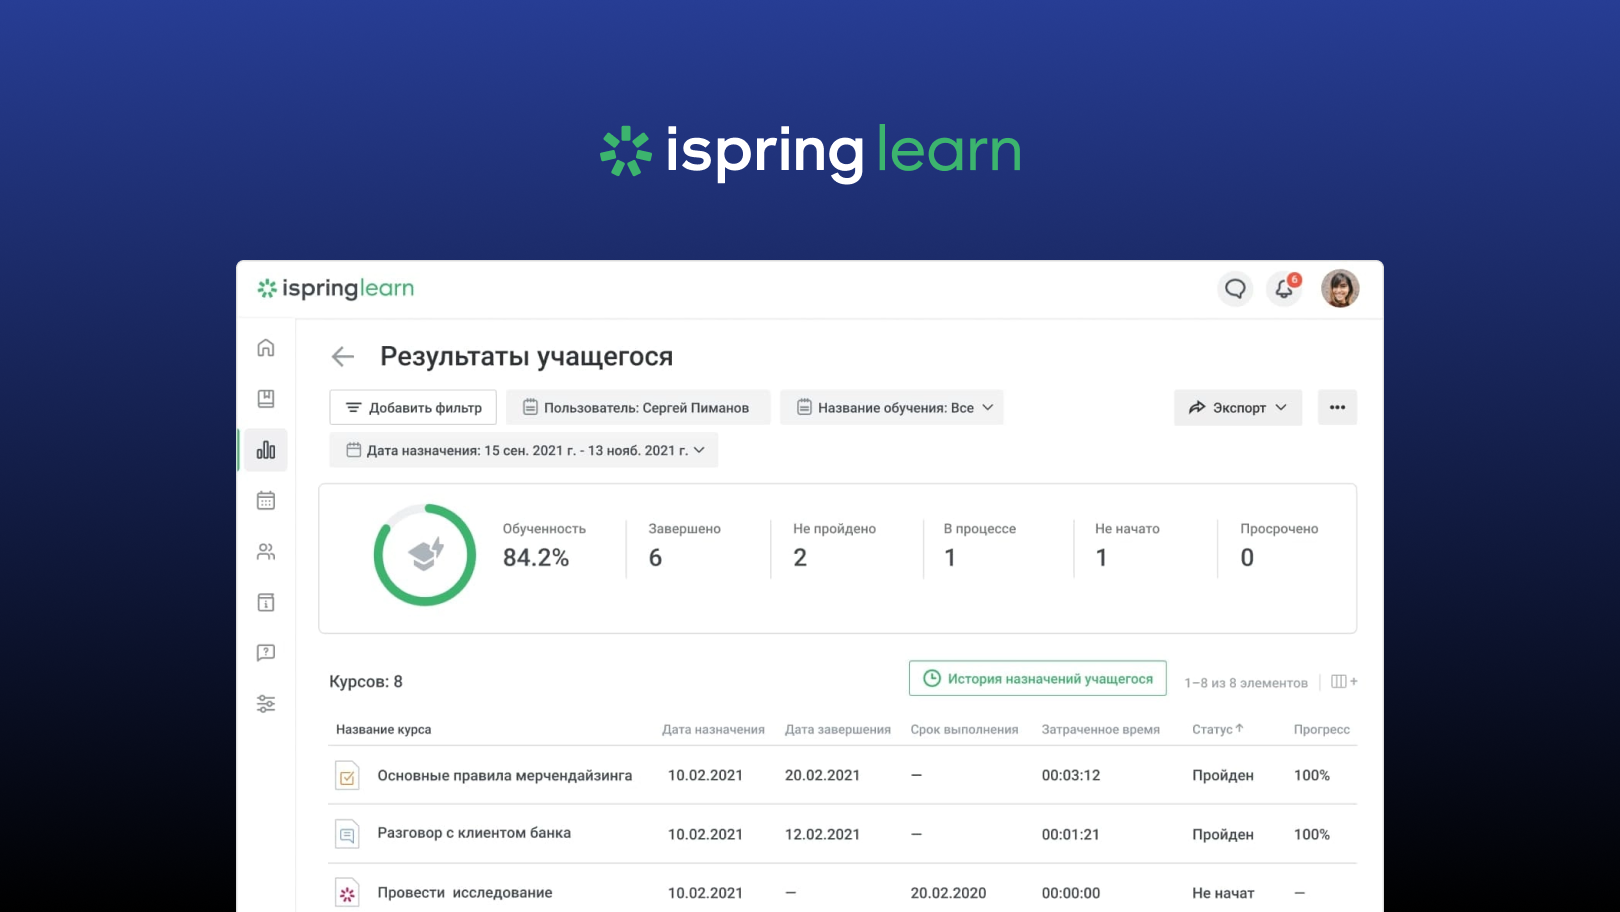Expand the 'Экспорт' dropdown
Image resolution: width=1620 pixels, height=912 pixels.
tap(1237, 407)
